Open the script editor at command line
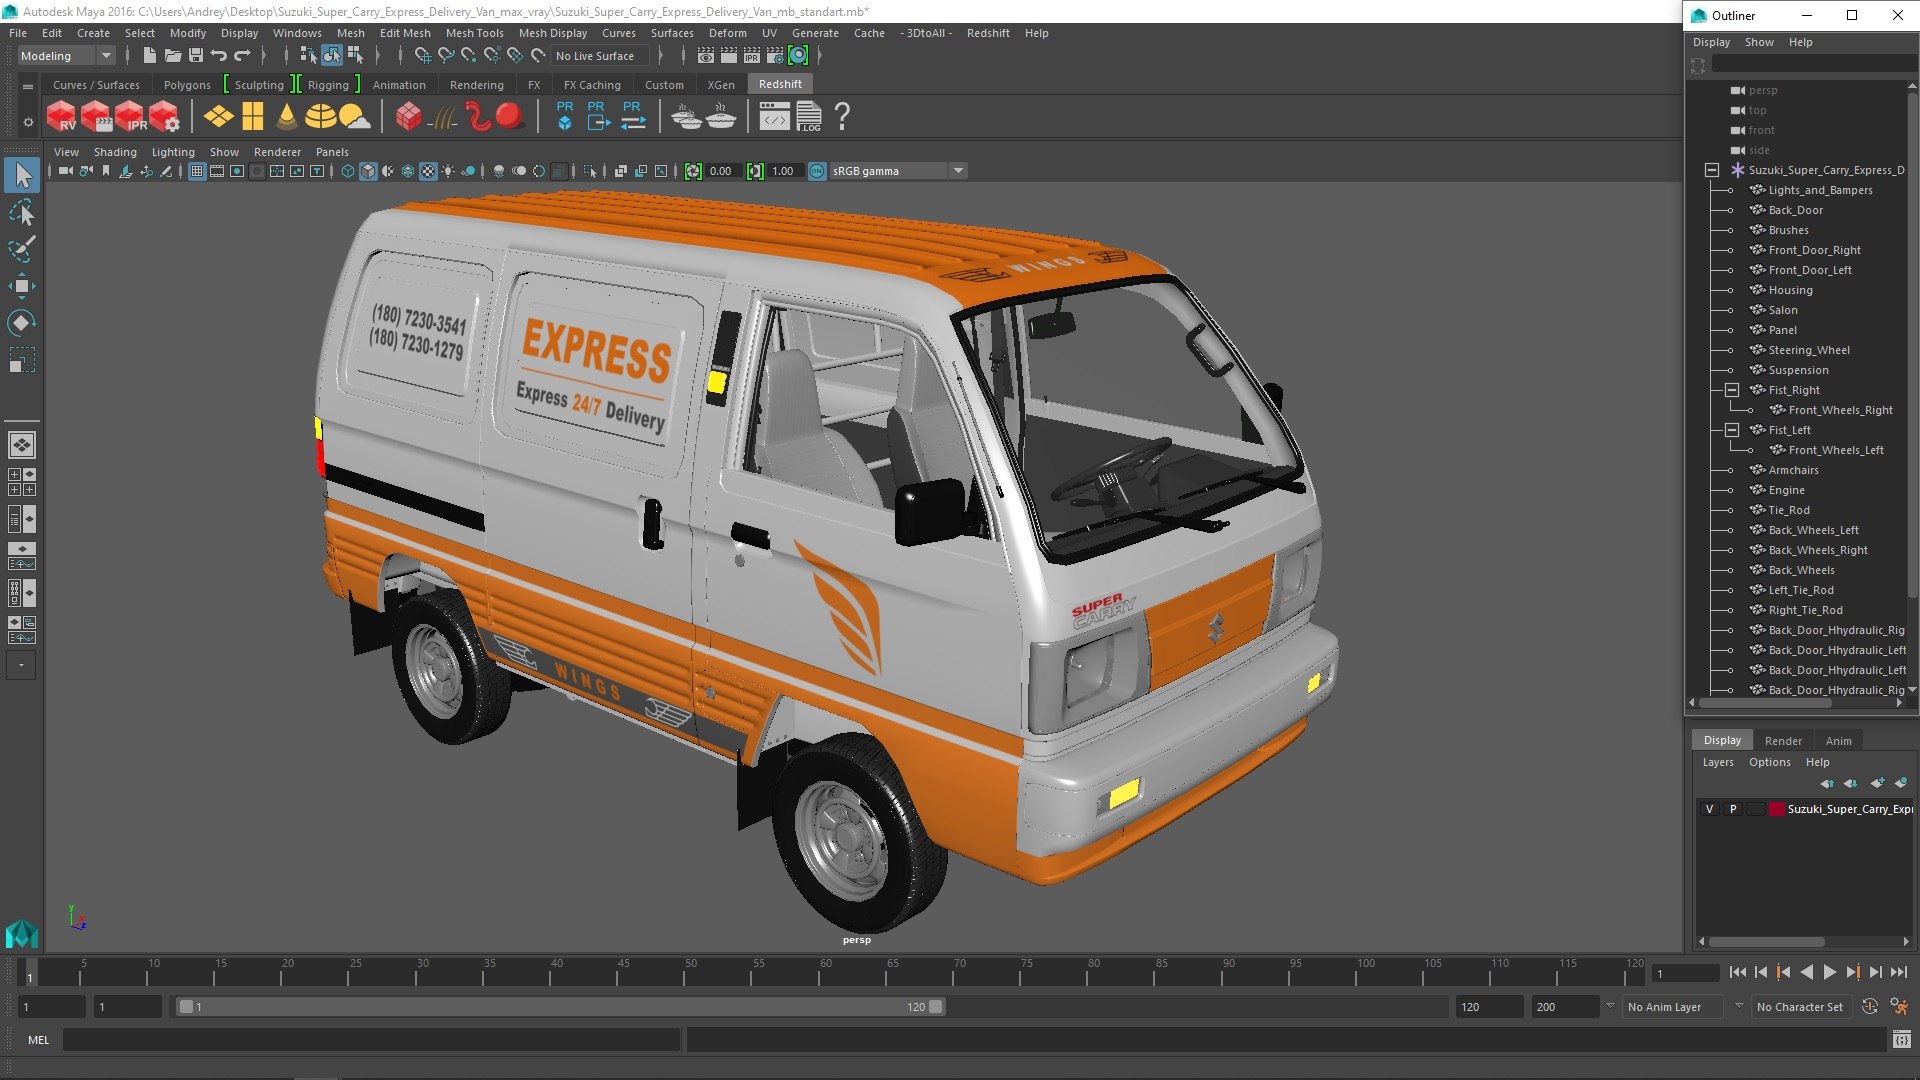The image size is (1920, 1080). pyautogui.click(x=1901, y=1040)
